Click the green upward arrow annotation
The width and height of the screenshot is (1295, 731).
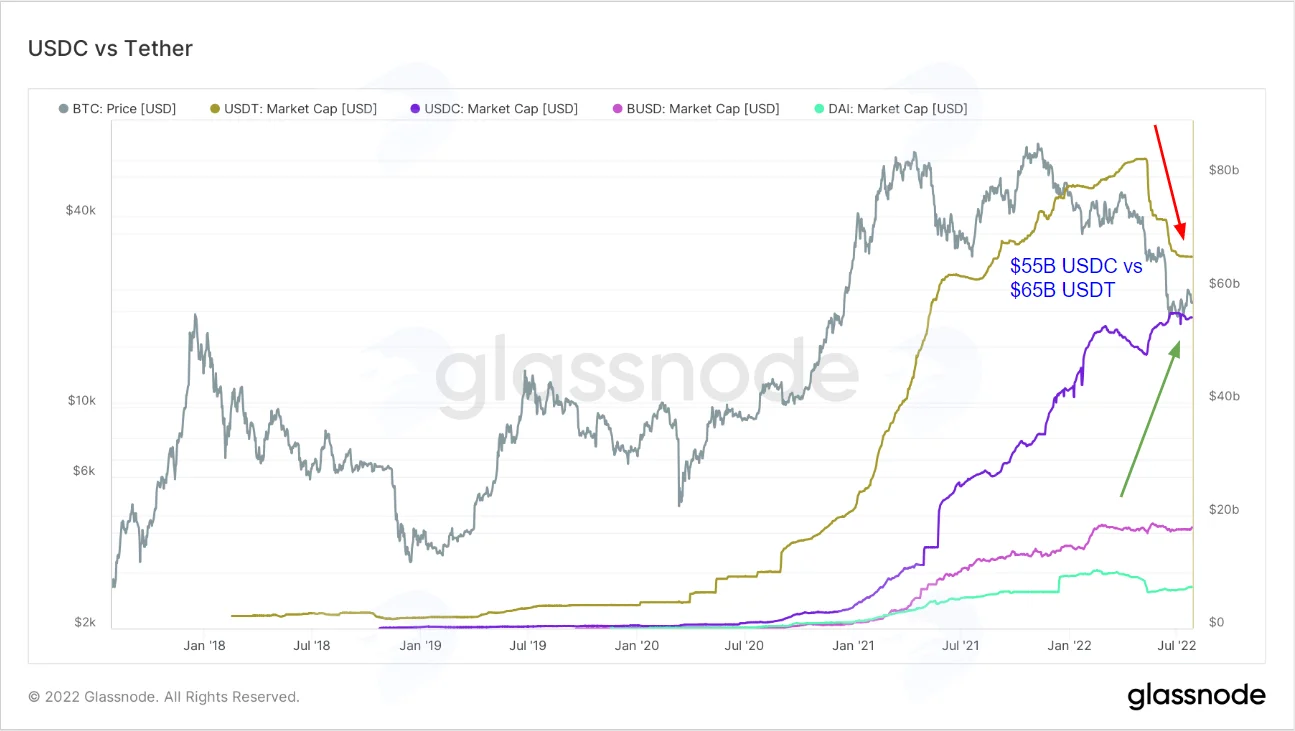pos(1150,418)
